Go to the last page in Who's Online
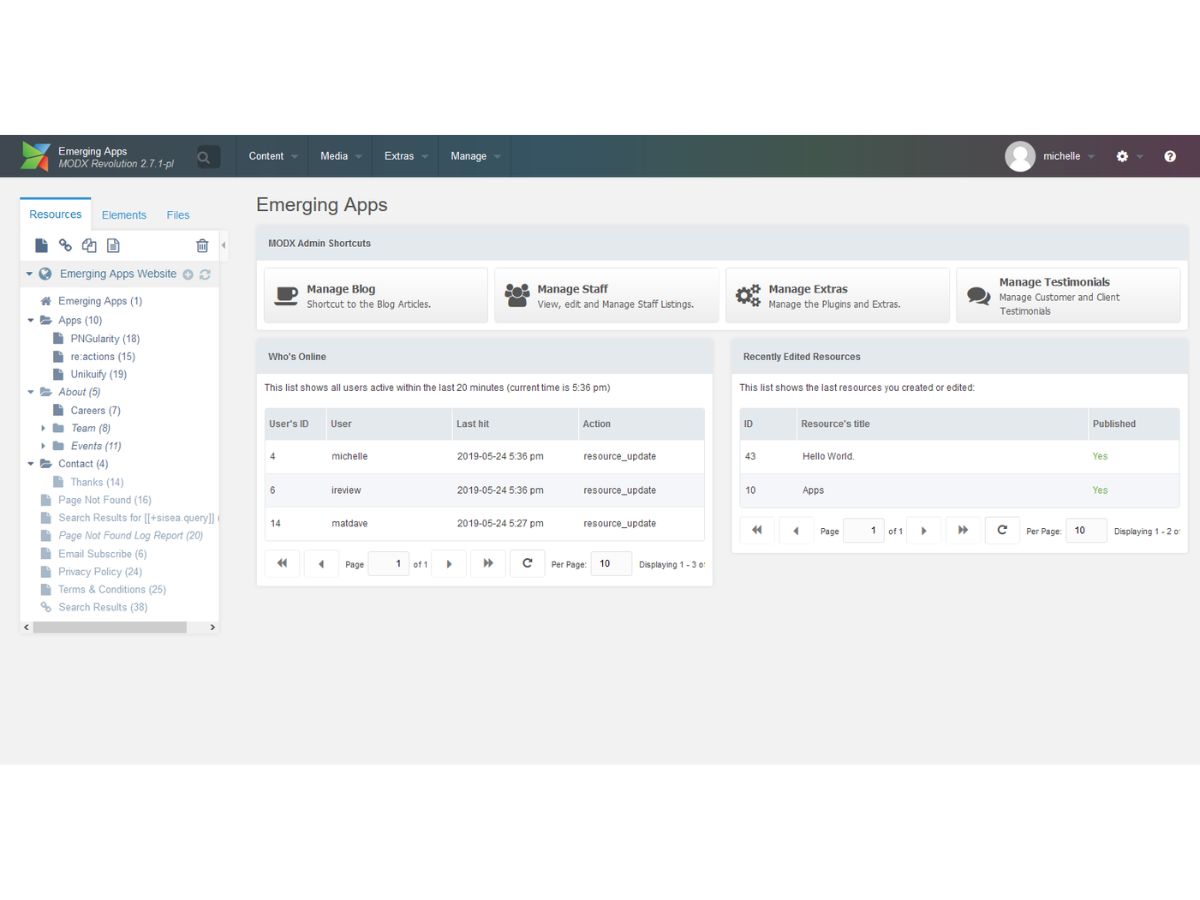Screen dimensions: 1200x900 [488, 564]
